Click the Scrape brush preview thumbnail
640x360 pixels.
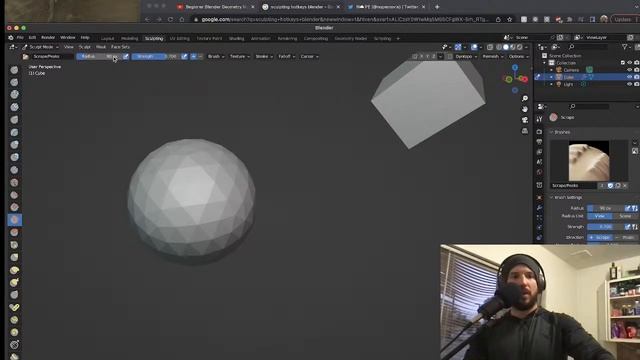[x=589, y=161]
